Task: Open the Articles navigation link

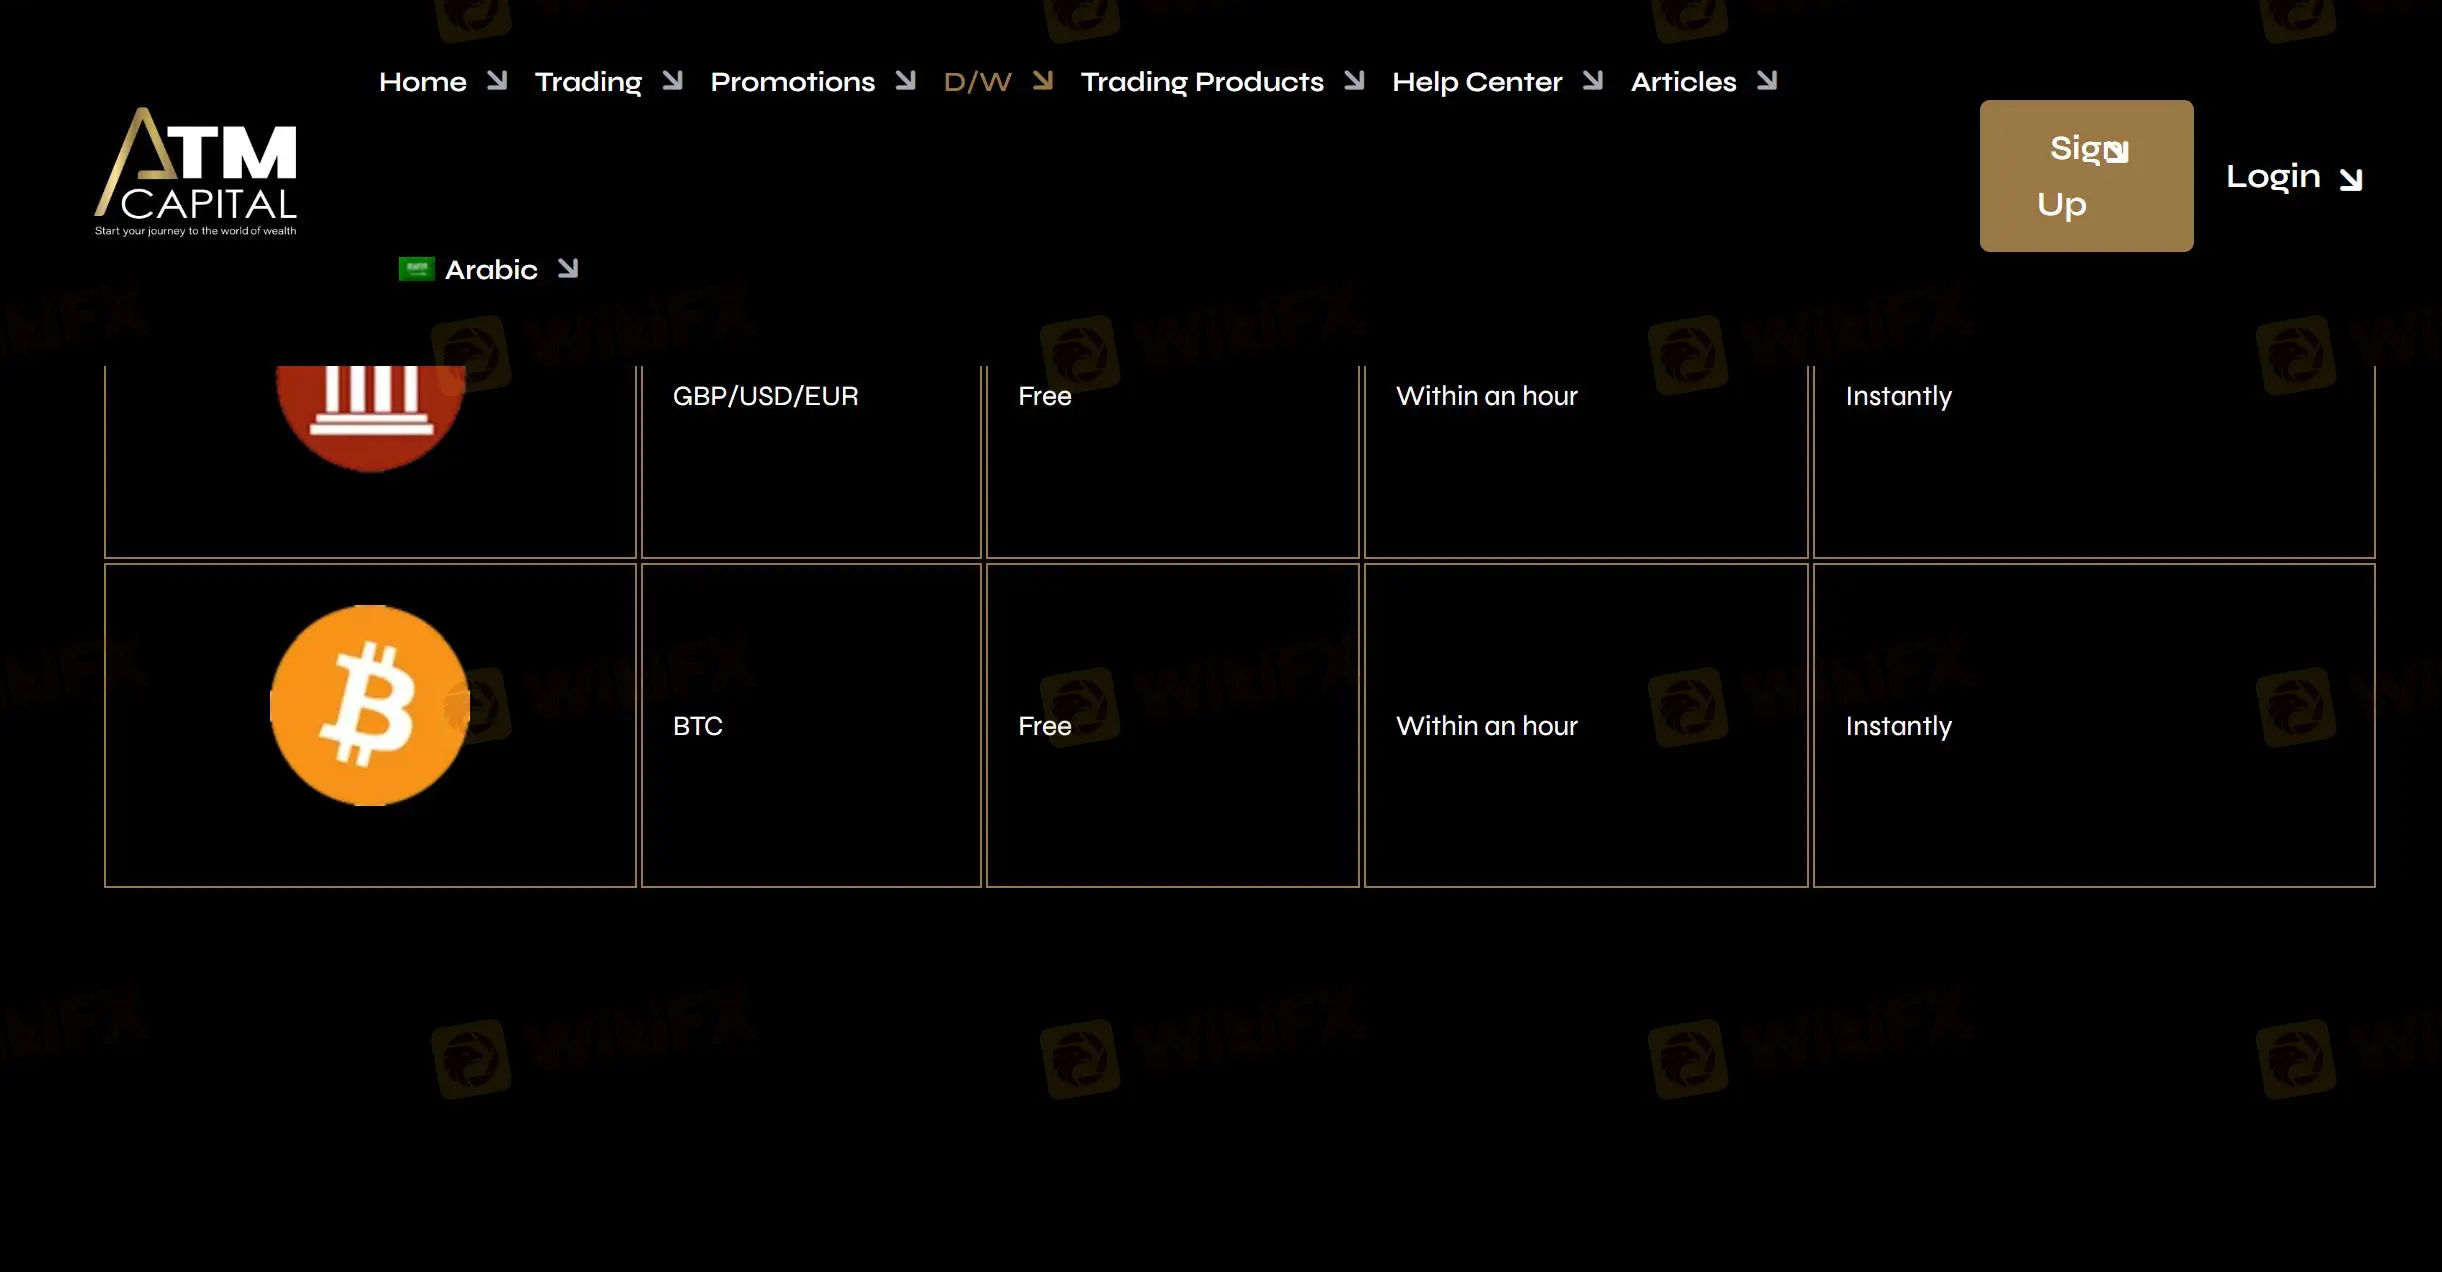Action: pyautogui.click(x=1683, y=82)
